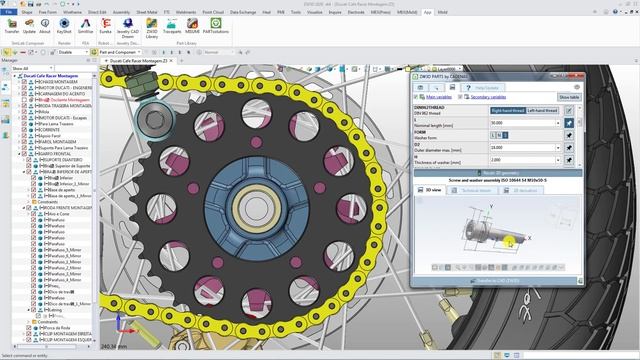Select washer form S option
This screenshot has height=360, width=640.
[505, 135]
